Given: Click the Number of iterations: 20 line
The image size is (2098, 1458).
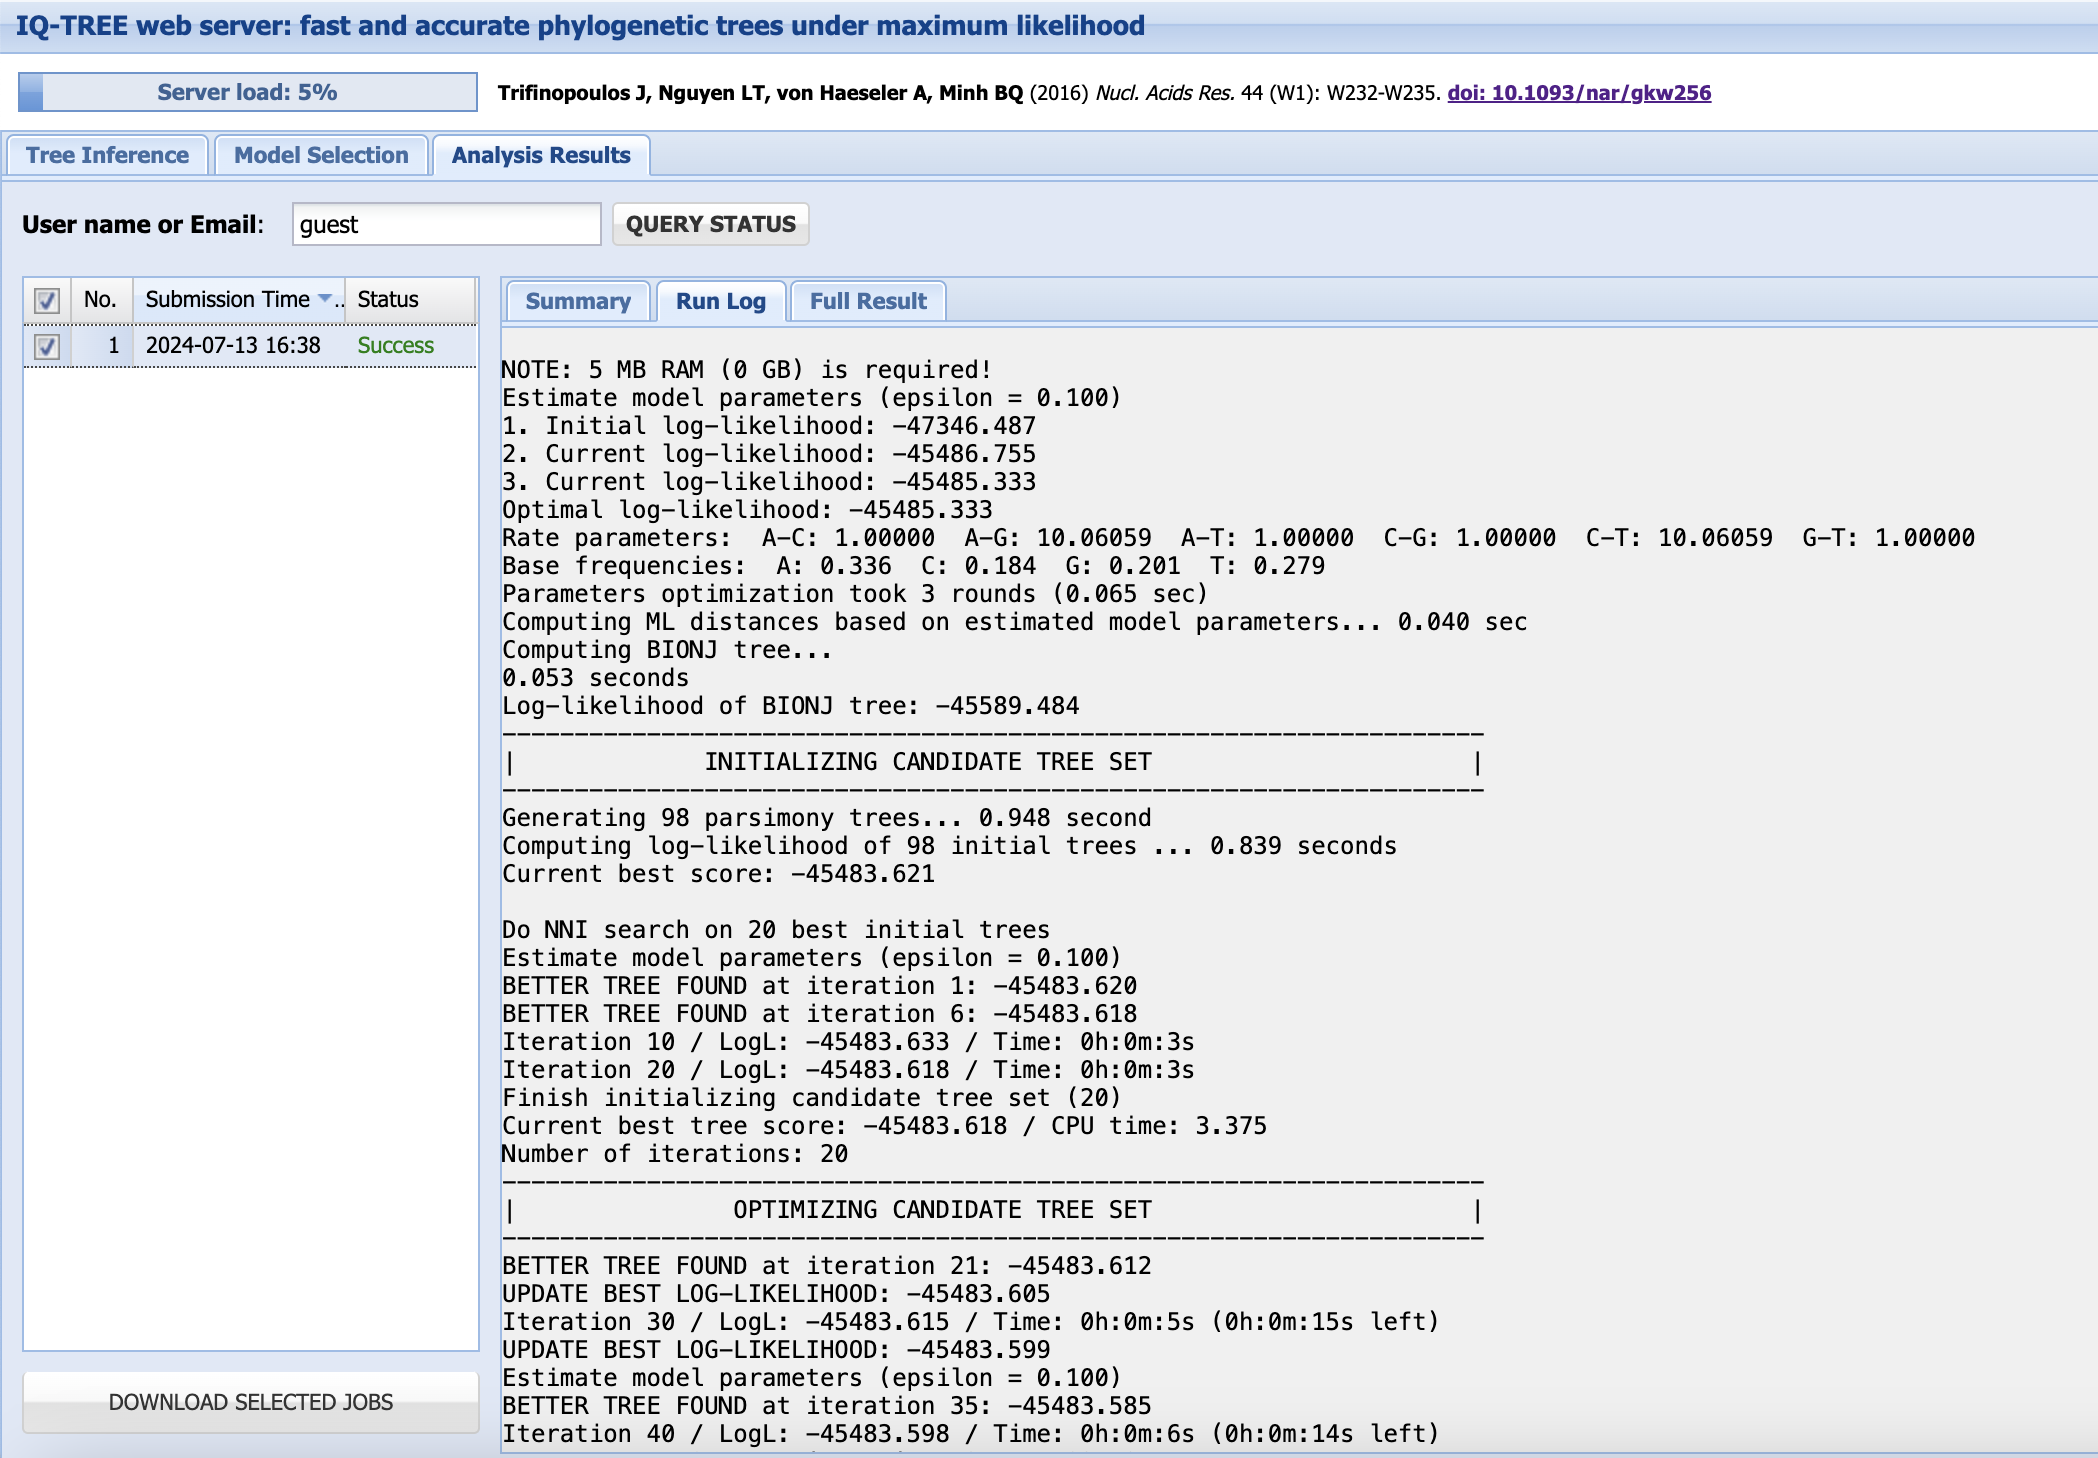Looking at the screenshot, I should [x=675, y=1154].
